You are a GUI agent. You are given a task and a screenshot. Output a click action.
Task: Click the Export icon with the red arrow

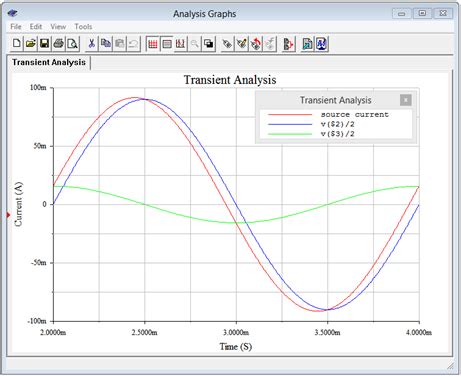click(x=288, y=44)
